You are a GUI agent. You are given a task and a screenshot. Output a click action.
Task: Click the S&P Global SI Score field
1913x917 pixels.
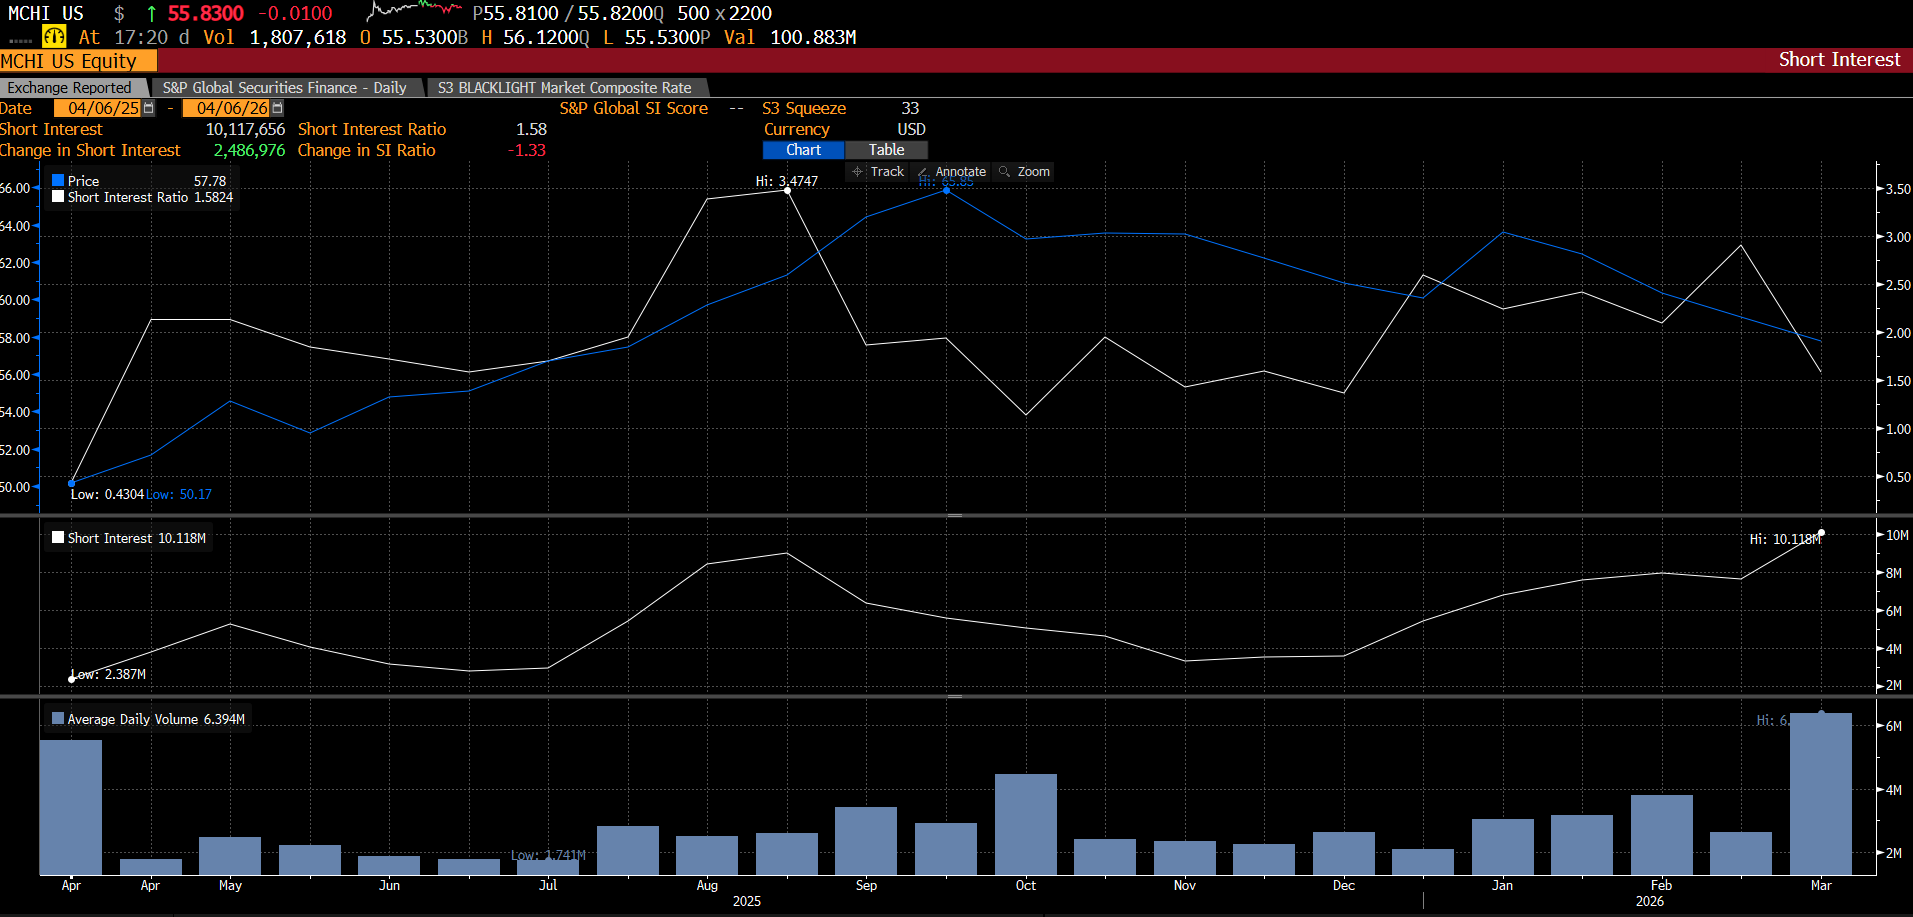(x=635, y=108)
